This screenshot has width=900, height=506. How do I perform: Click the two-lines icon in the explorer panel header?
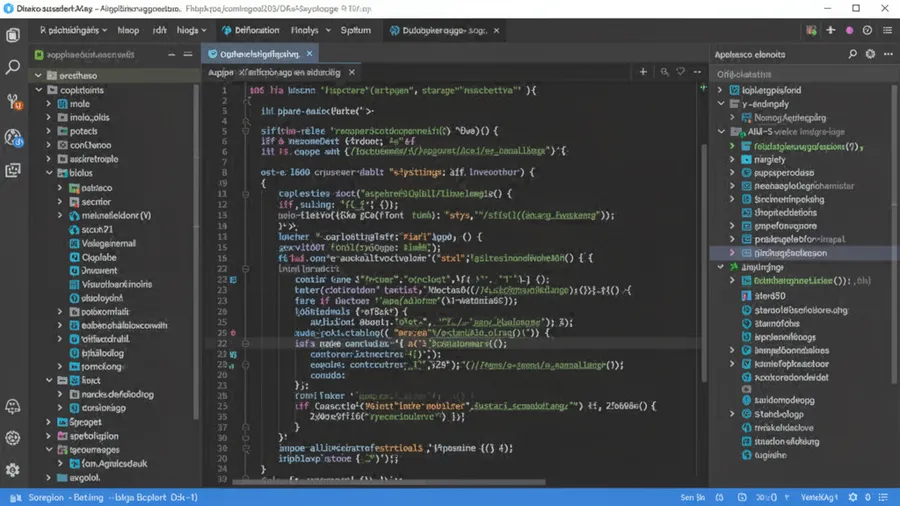point(188,55)
